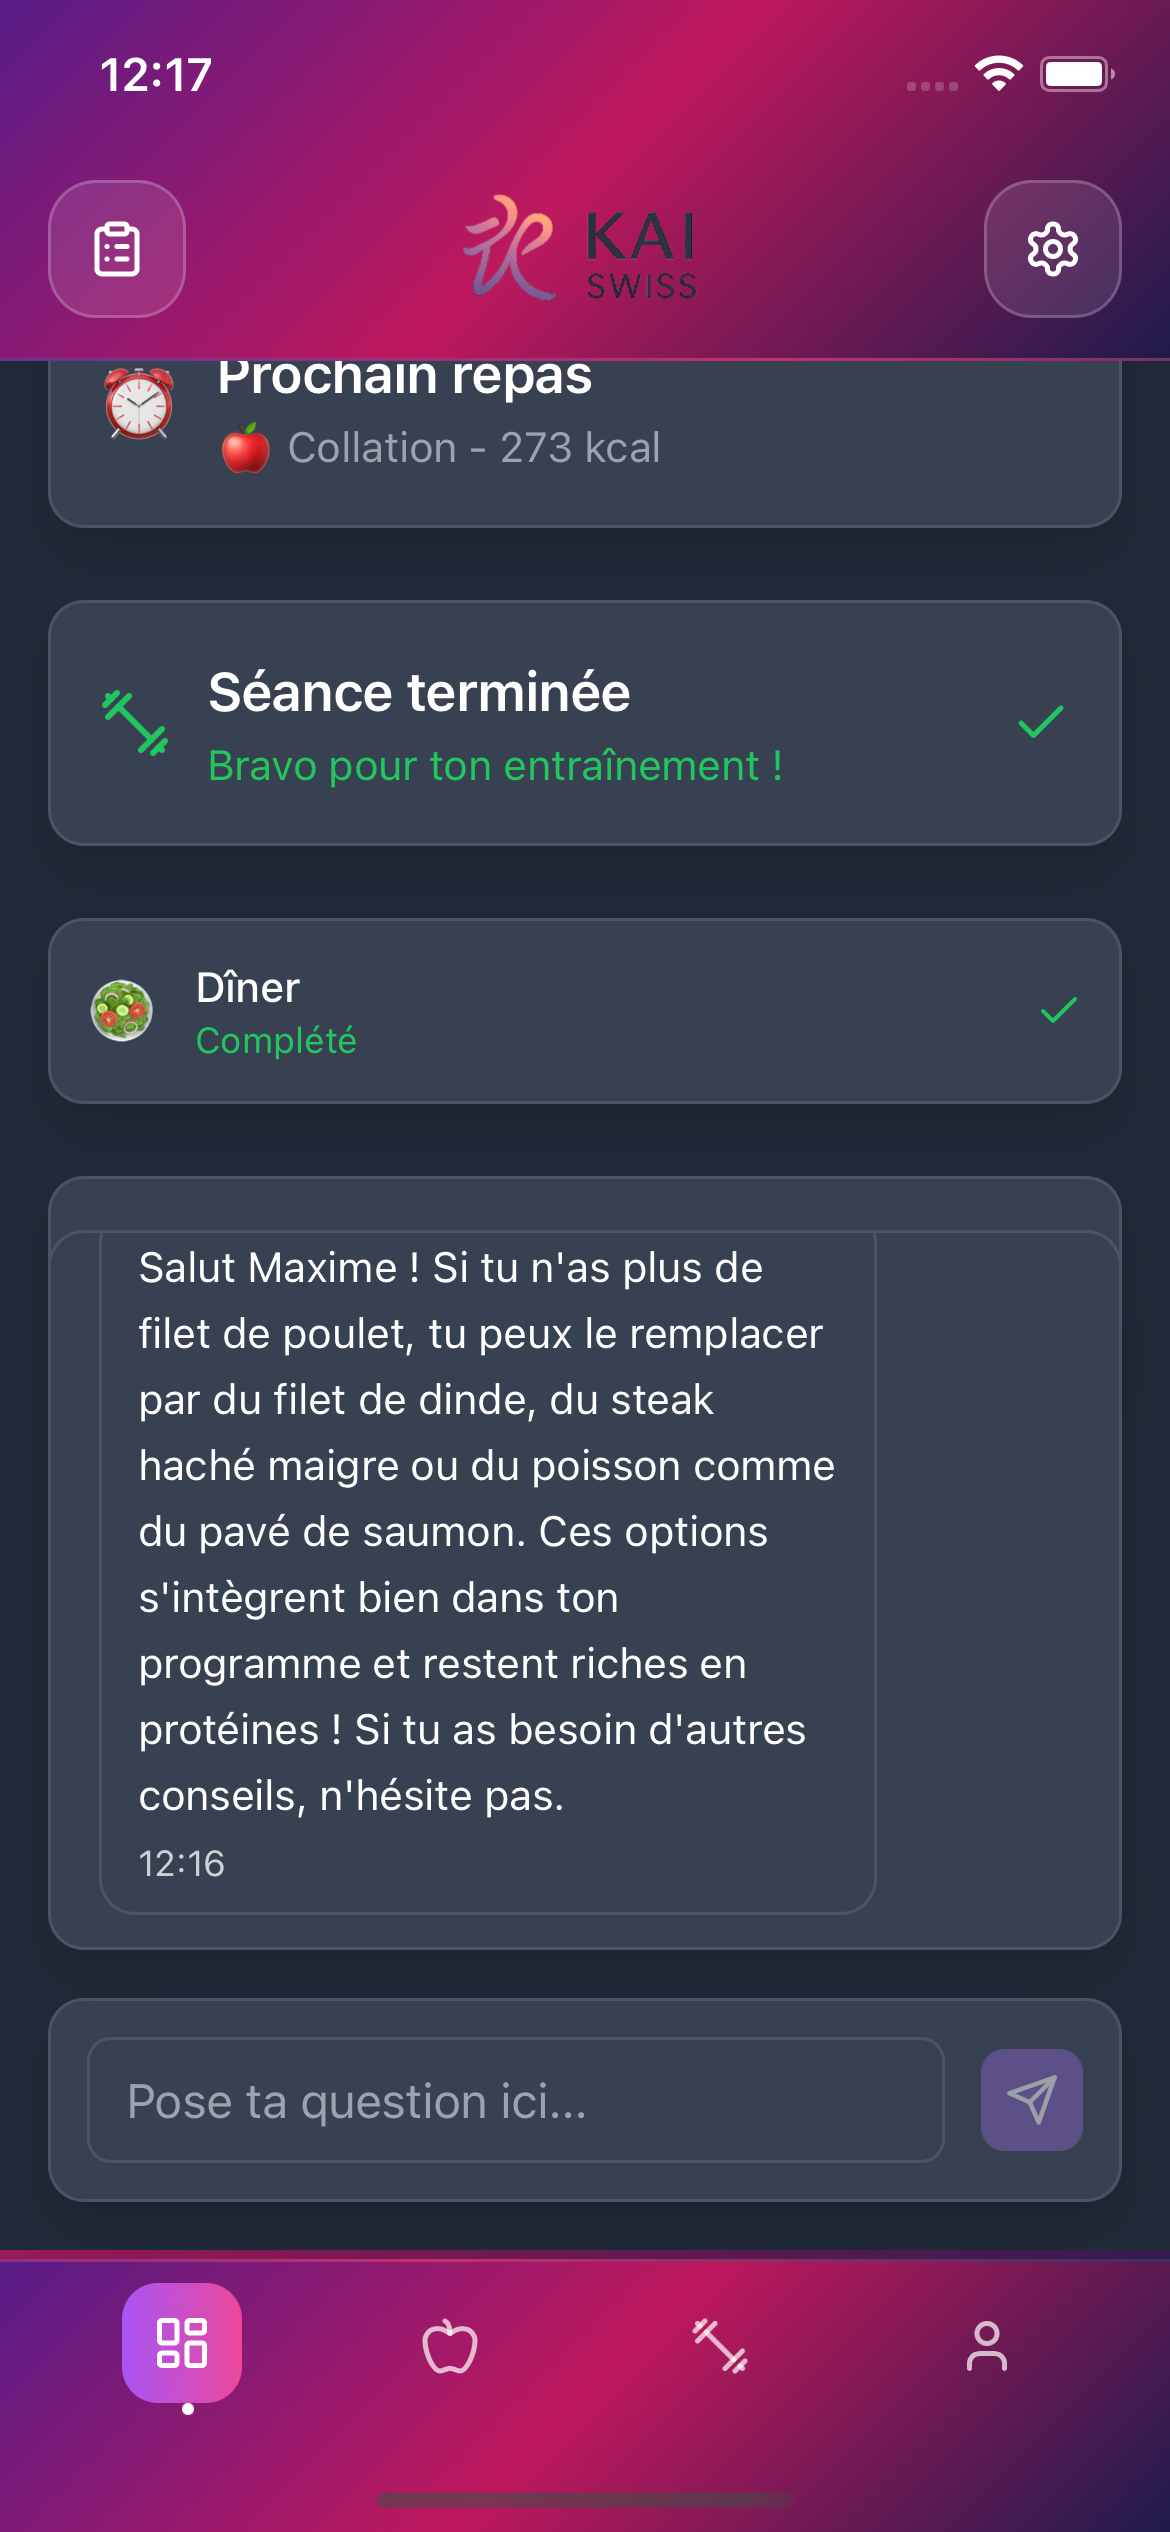
Task: Switch to the nutrition apple tab
Action: 450,2345
